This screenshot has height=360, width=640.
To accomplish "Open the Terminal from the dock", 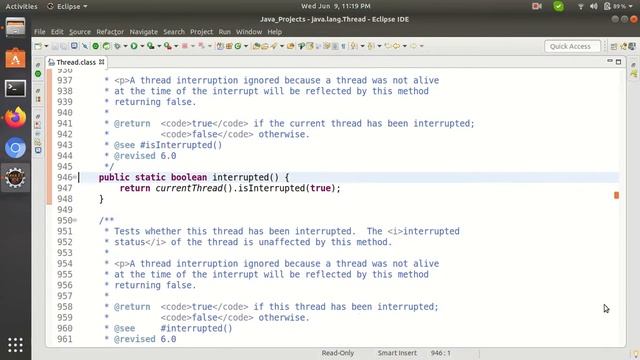I will pos(15,88).
